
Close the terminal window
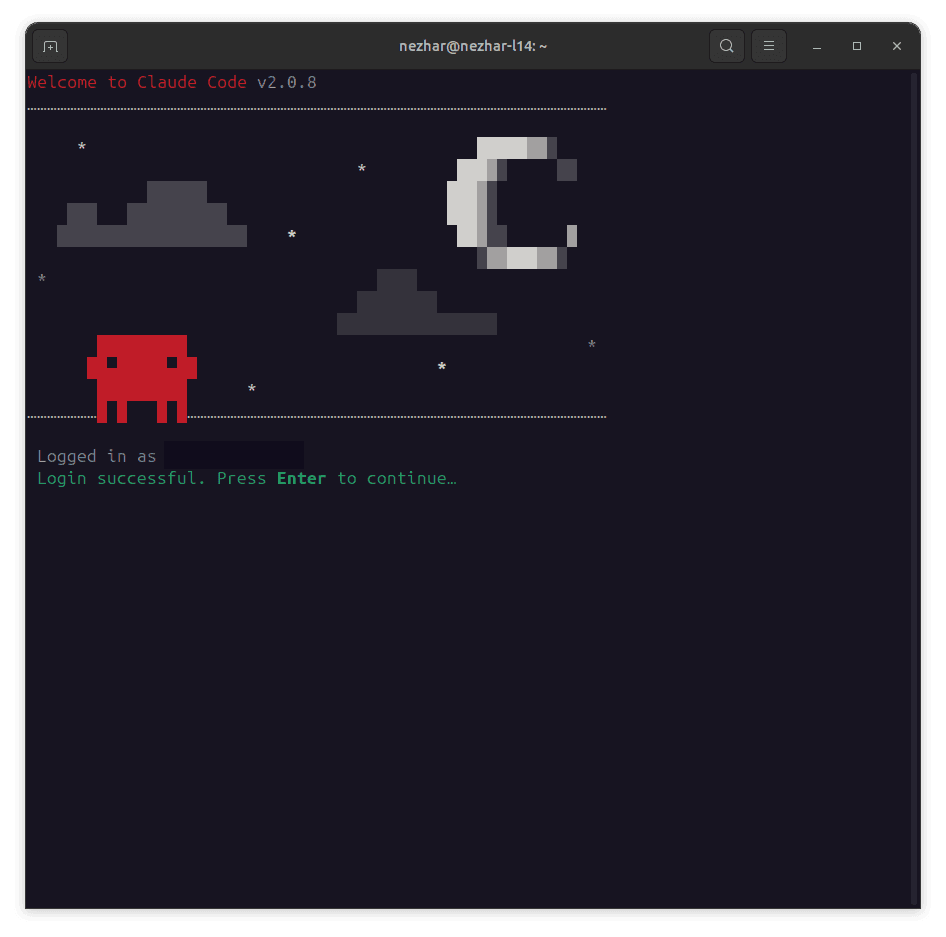coord(897,46)
